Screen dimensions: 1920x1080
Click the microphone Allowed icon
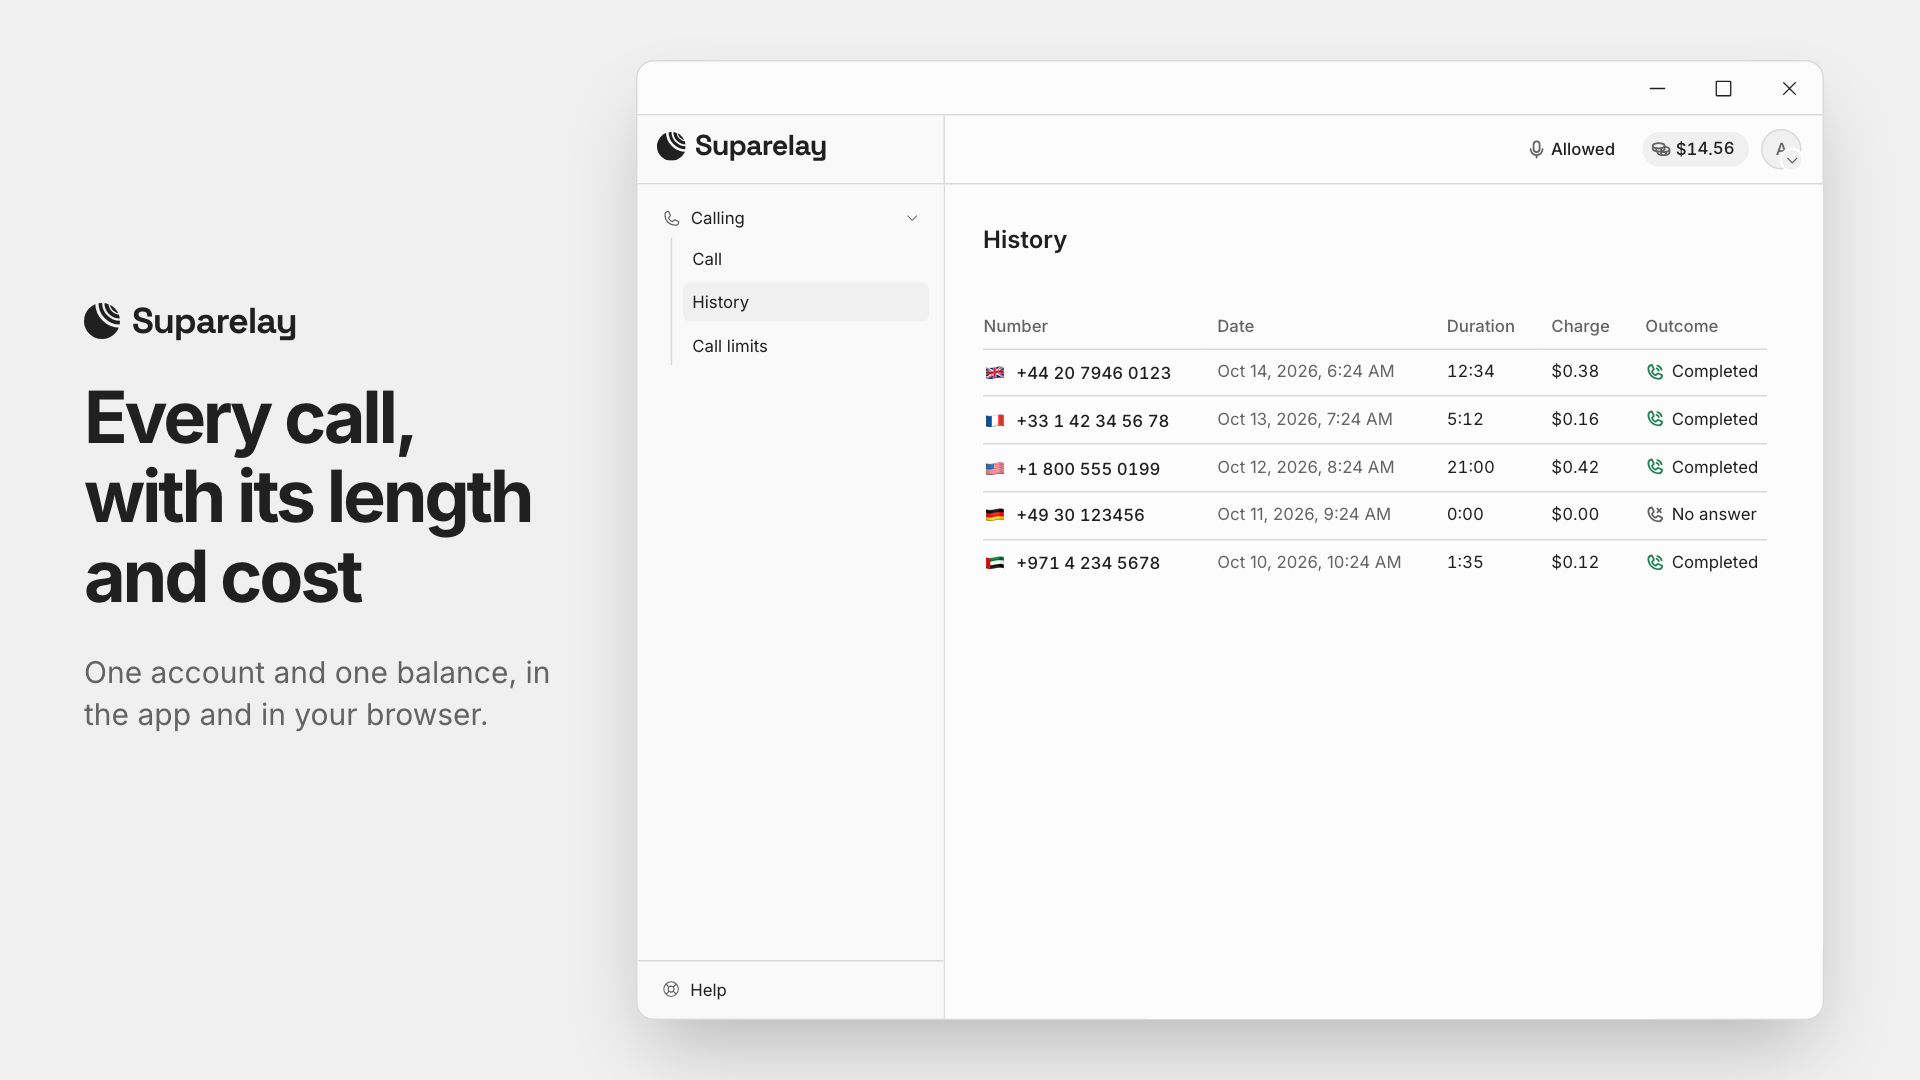tap(1536, 150)
